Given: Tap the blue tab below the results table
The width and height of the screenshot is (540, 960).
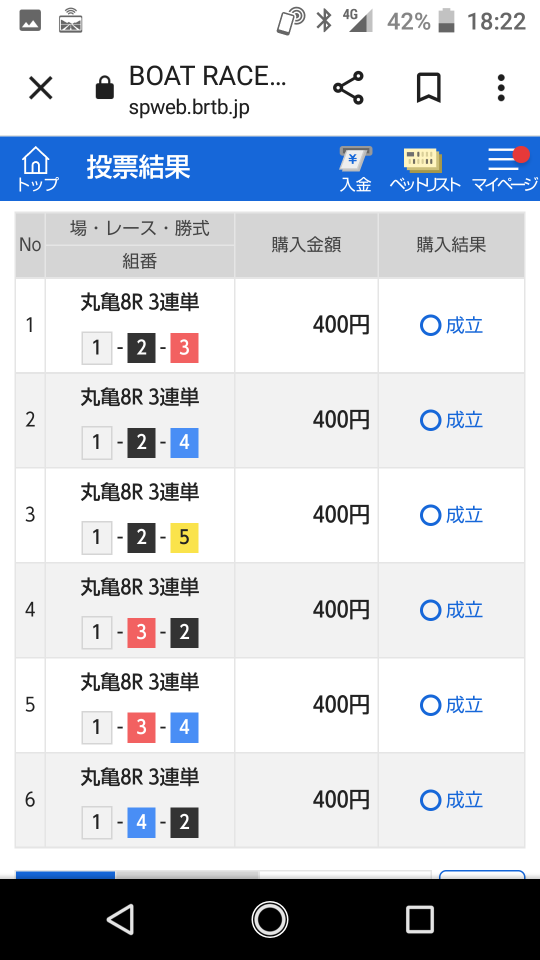Looking at the screenshot, I should click(66, 875).
